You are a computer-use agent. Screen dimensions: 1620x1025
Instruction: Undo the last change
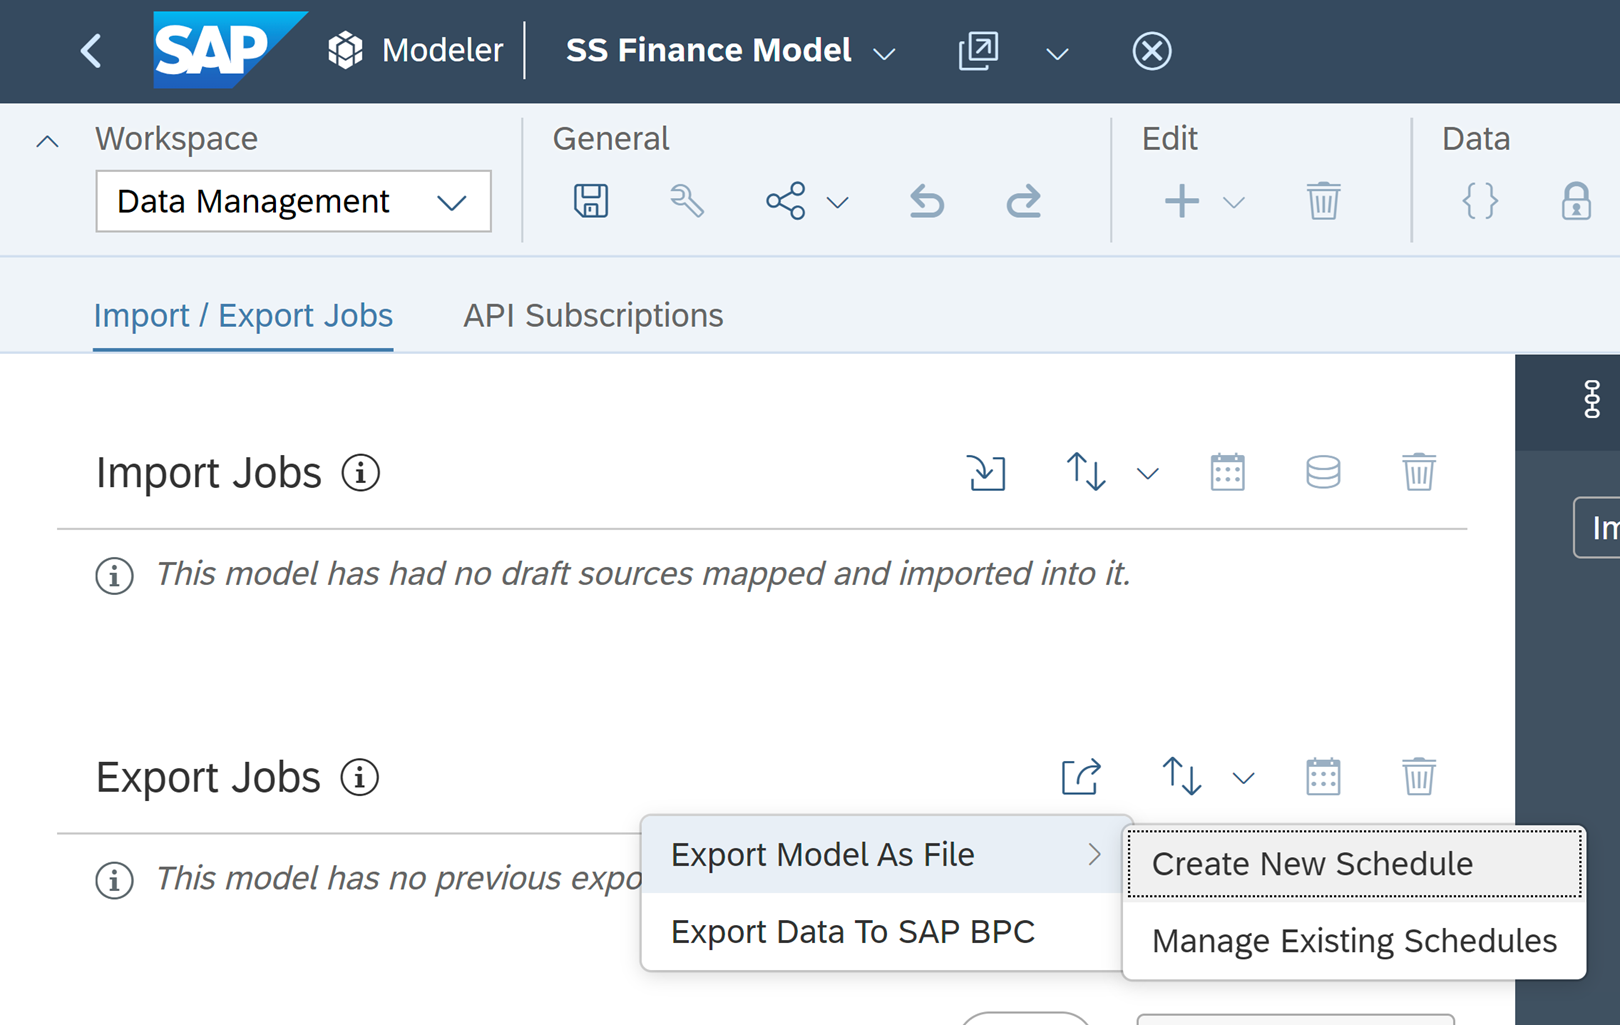pyautogui.click(x=926, y=201)
